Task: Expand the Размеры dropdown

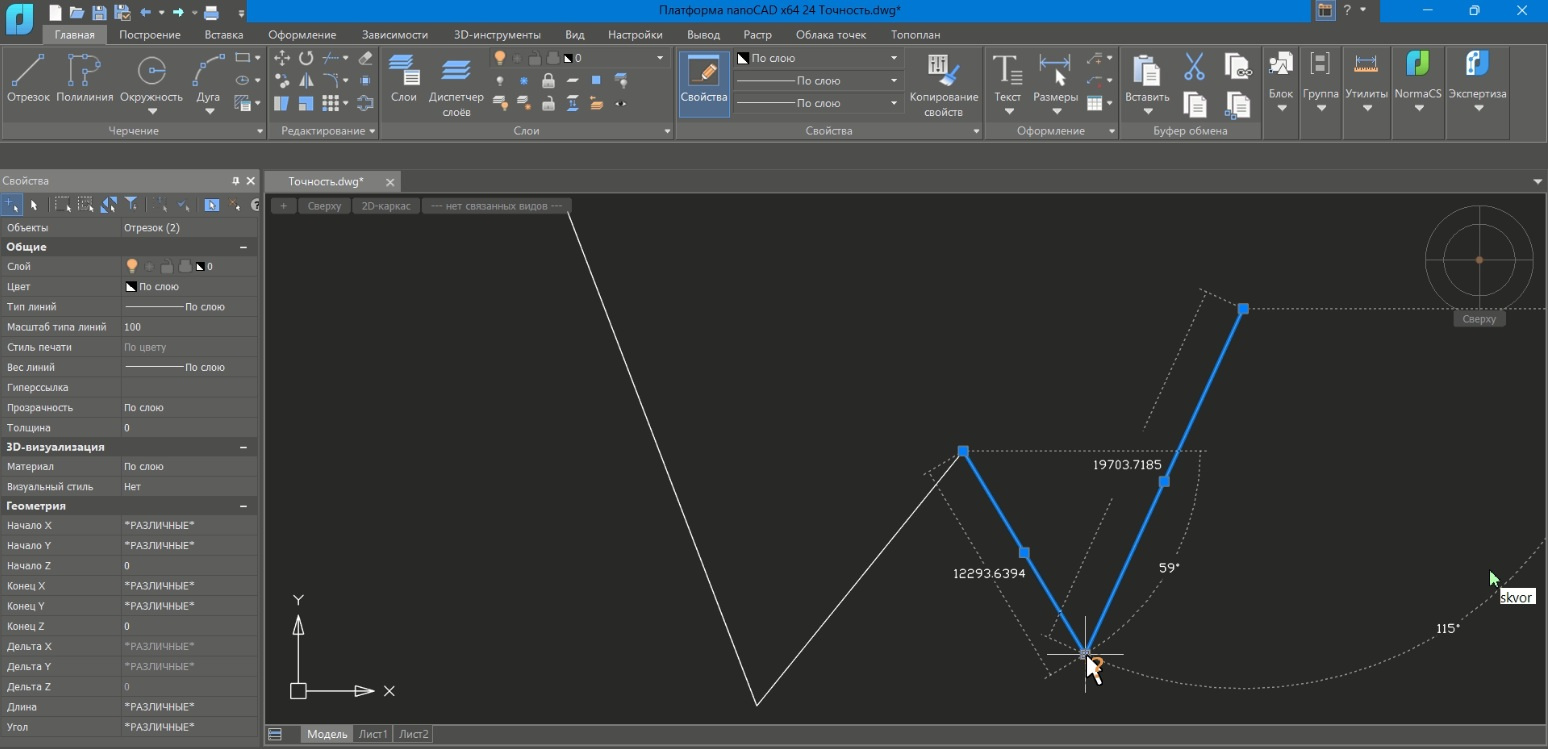Action: click(x=1055, y=110)
